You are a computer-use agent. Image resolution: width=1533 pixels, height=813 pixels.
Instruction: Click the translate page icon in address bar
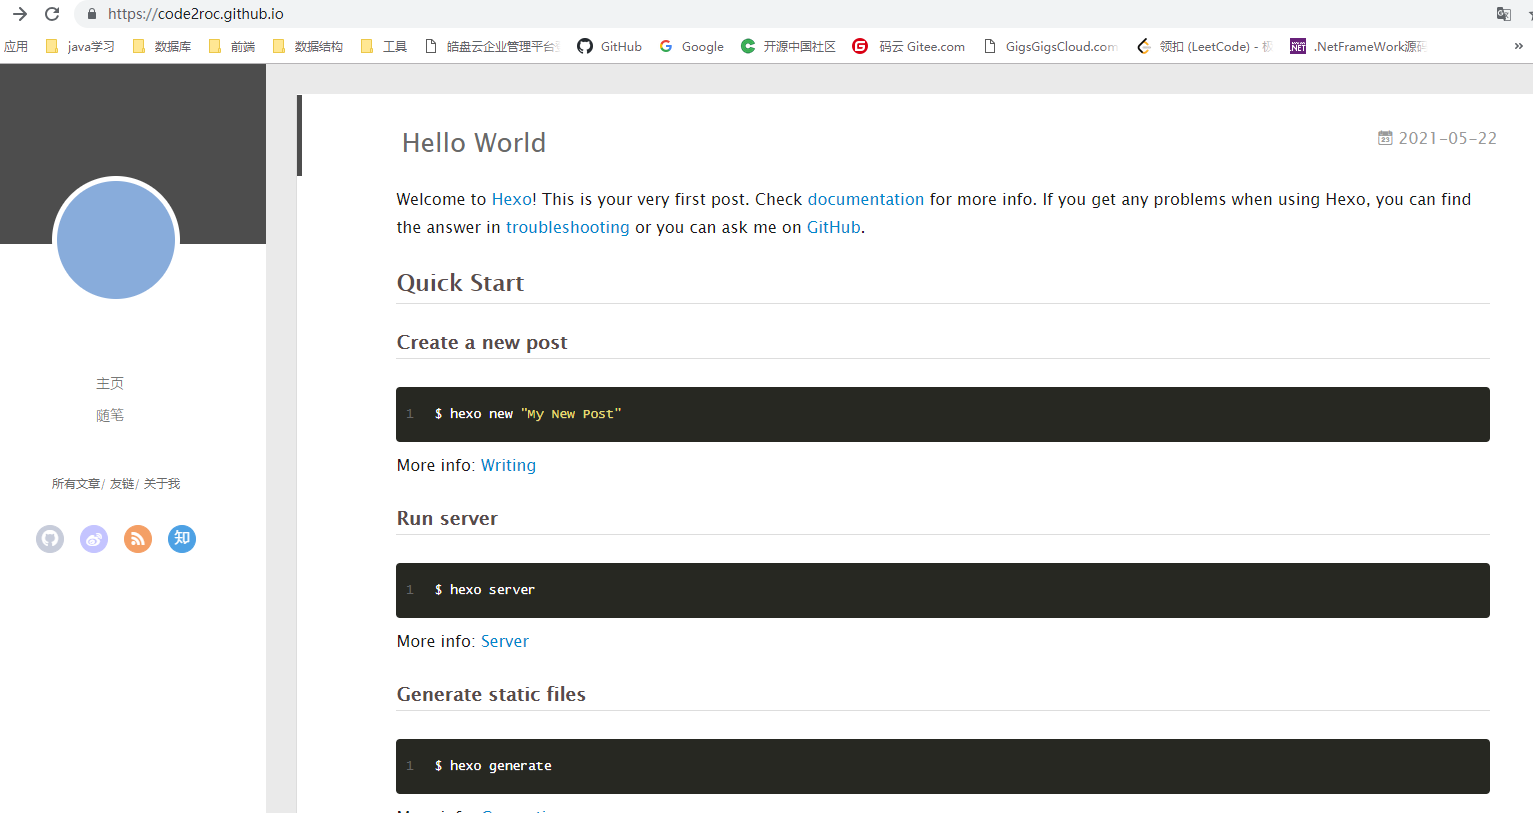point(1503,14)
